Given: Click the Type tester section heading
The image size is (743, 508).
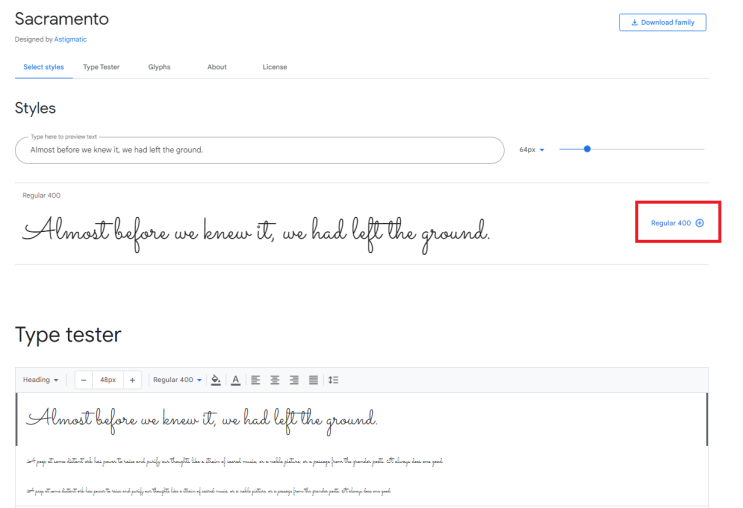Looking at the screenshot, I should (x=68, y=336).
